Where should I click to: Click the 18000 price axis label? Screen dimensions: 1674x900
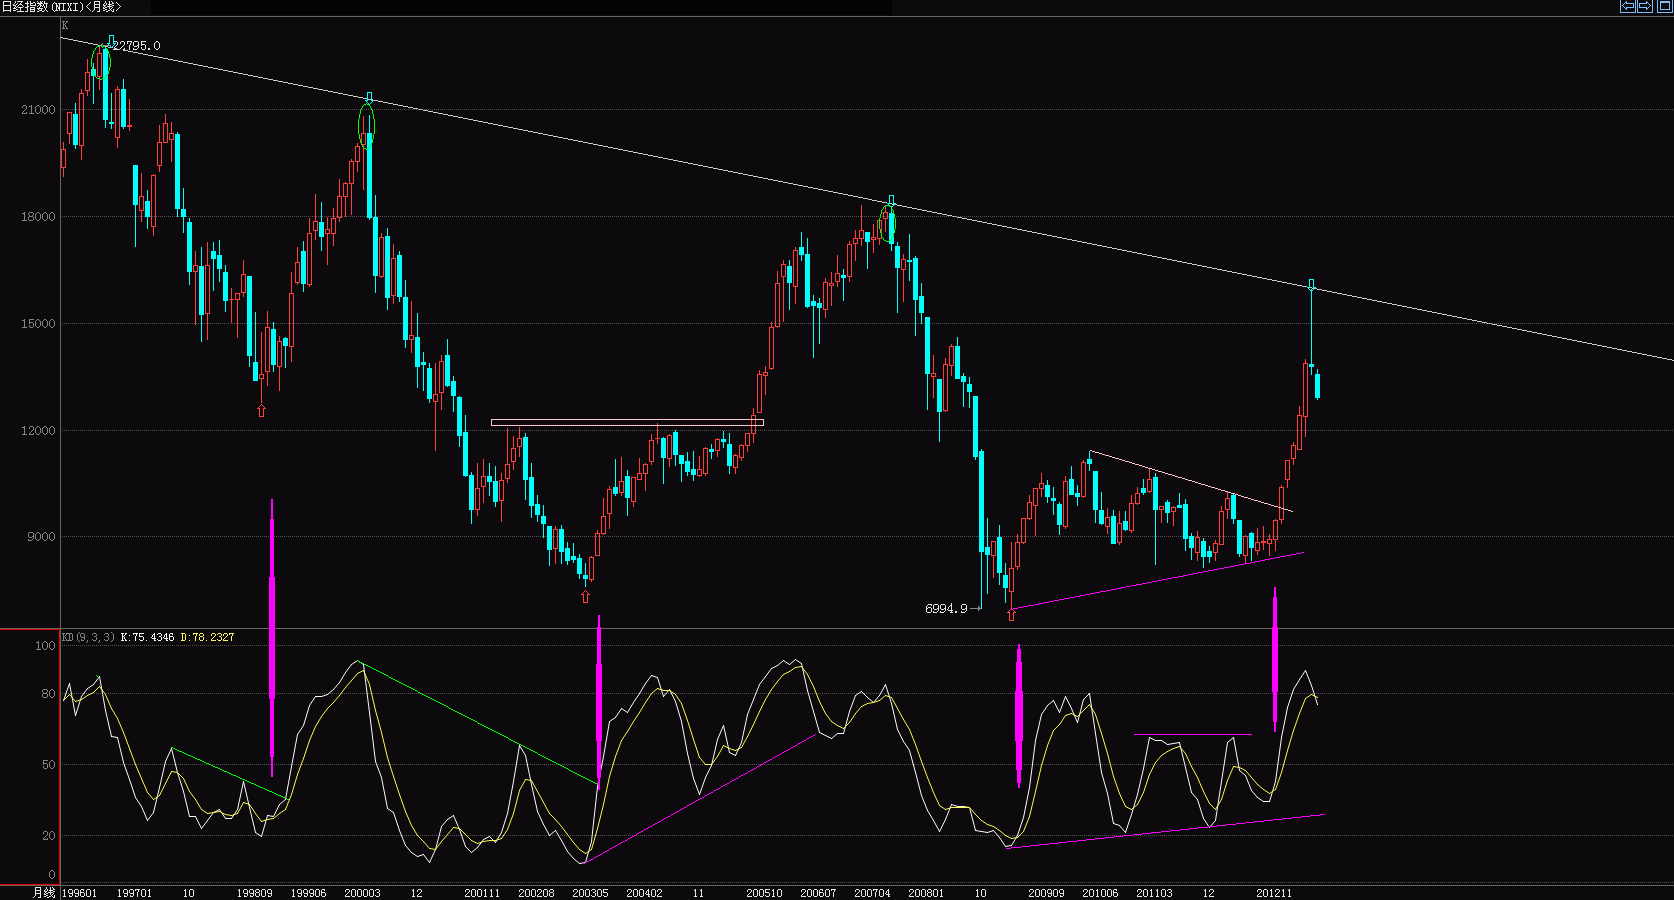(x=39, y=217)
